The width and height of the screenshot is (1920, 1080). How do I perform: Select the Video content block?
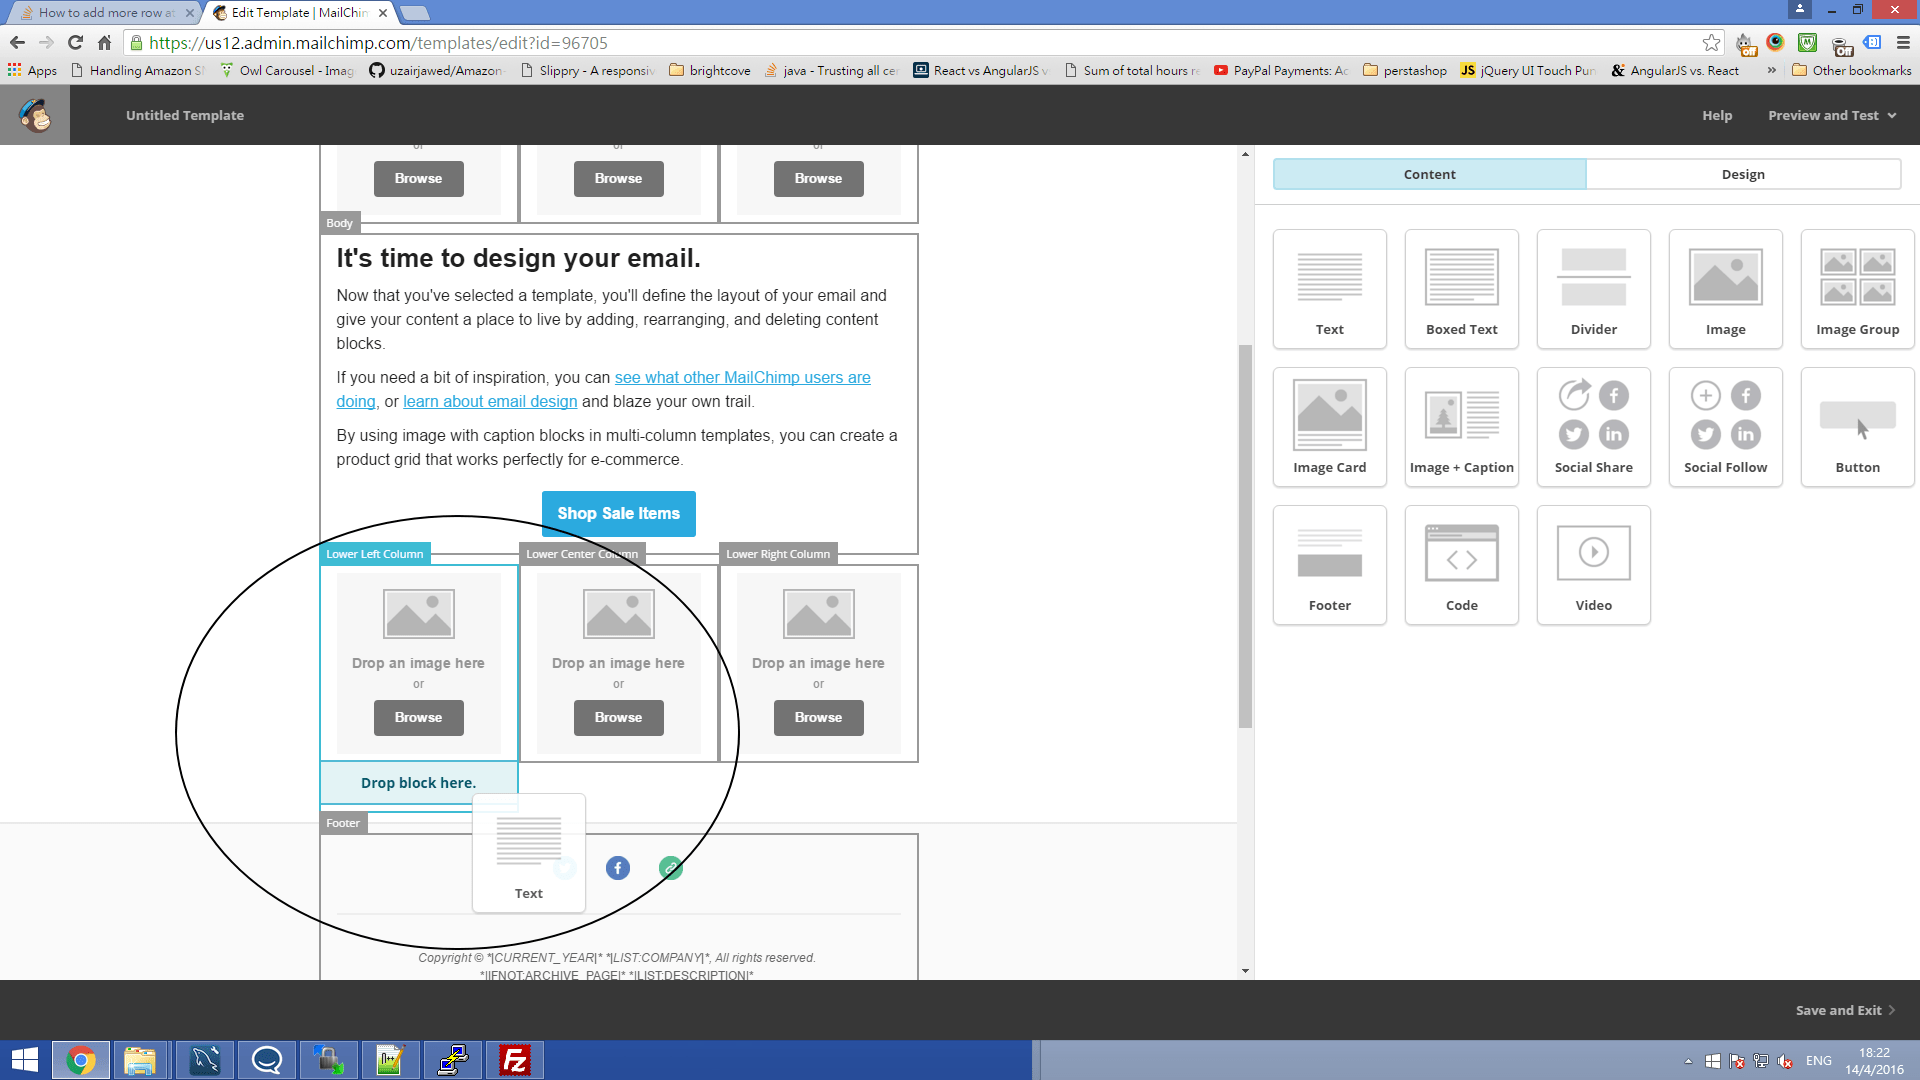[x=1593, y=565]
